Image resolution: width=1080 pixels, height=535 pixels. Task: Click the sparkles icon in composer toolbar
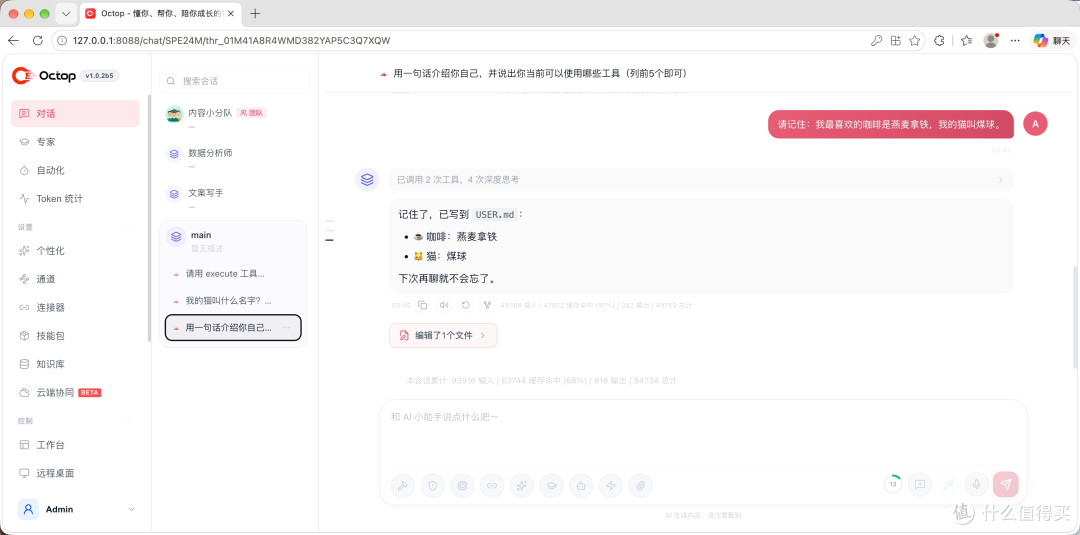coord(521,485)
